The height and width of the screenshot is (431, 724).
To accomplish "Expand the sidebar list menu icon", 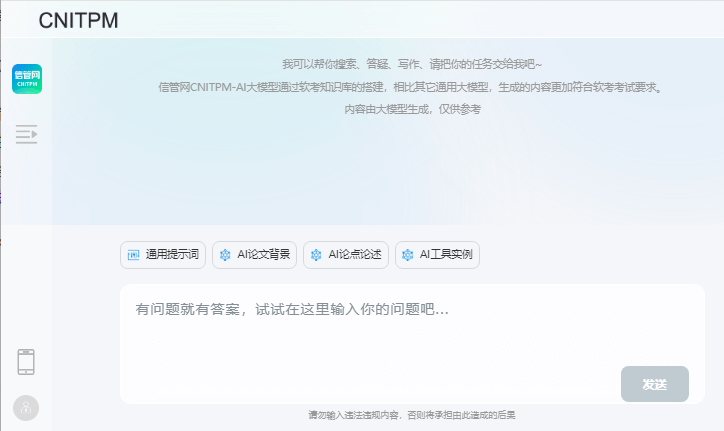I will [27, 134].
